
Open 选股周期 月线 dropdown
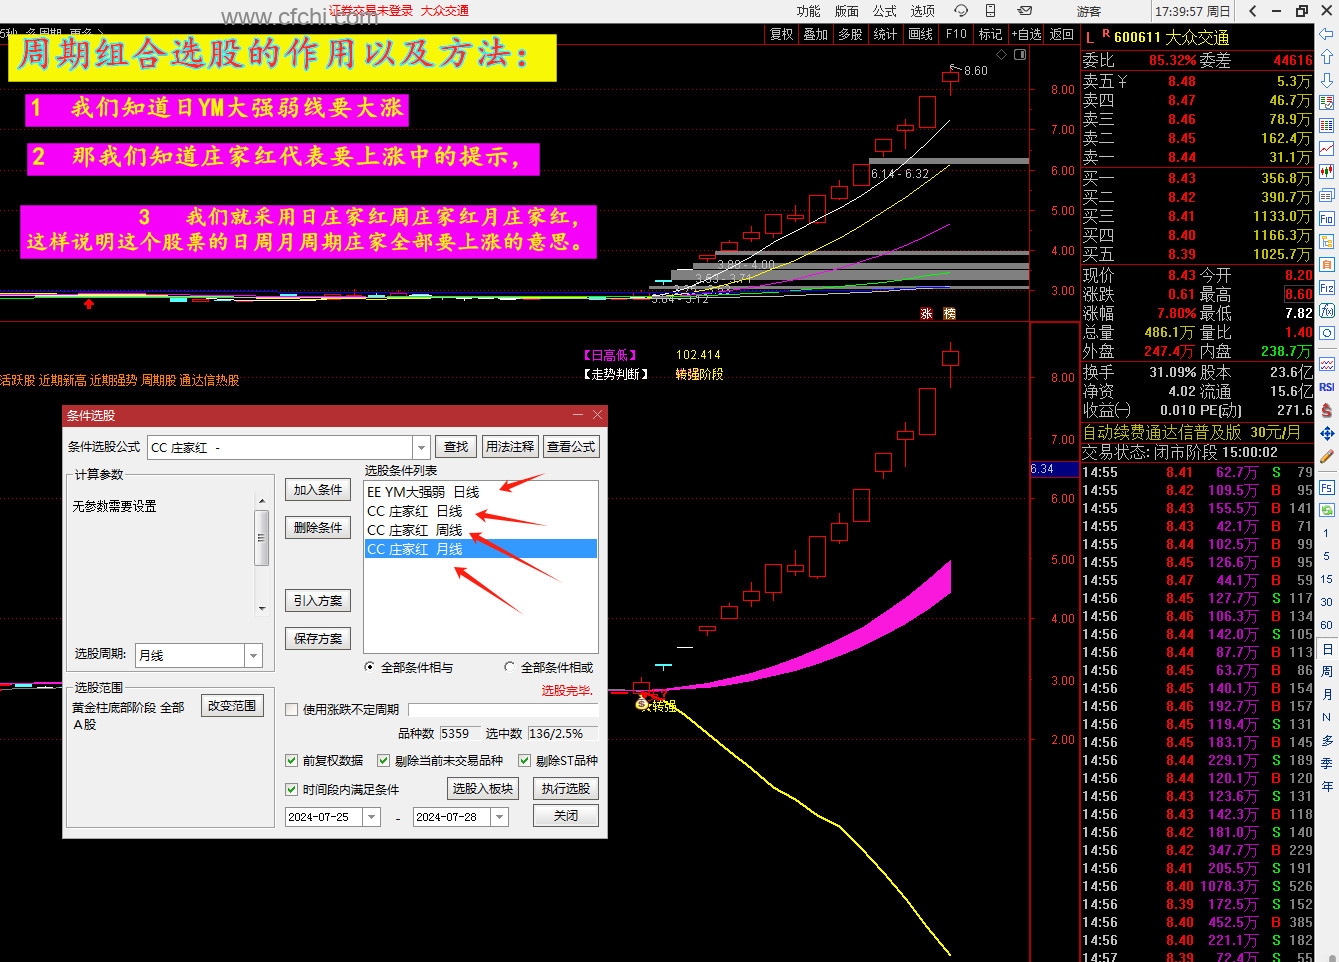click(x=253, y=655)
